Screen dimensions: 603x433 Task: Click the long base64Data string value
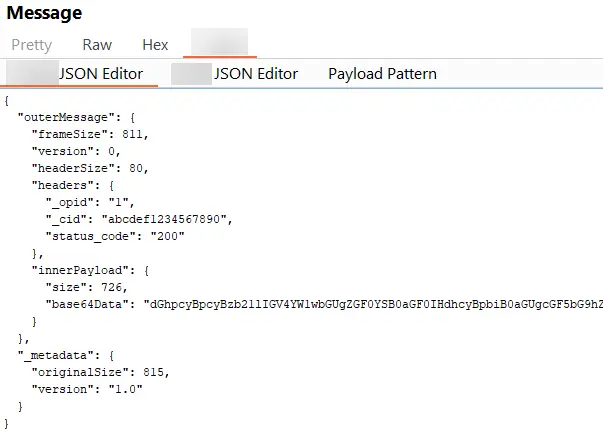point(373,304)
